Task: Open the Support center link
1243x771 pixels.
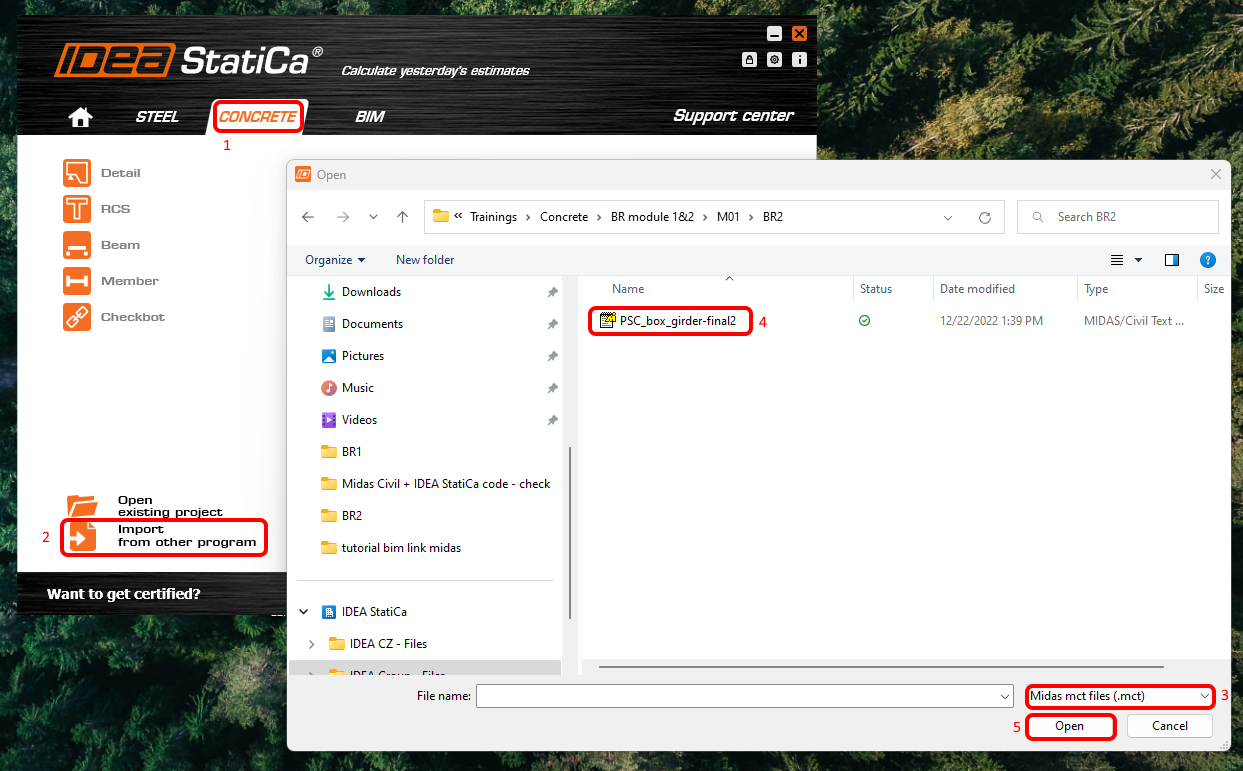Action: [x=733, y=116]
